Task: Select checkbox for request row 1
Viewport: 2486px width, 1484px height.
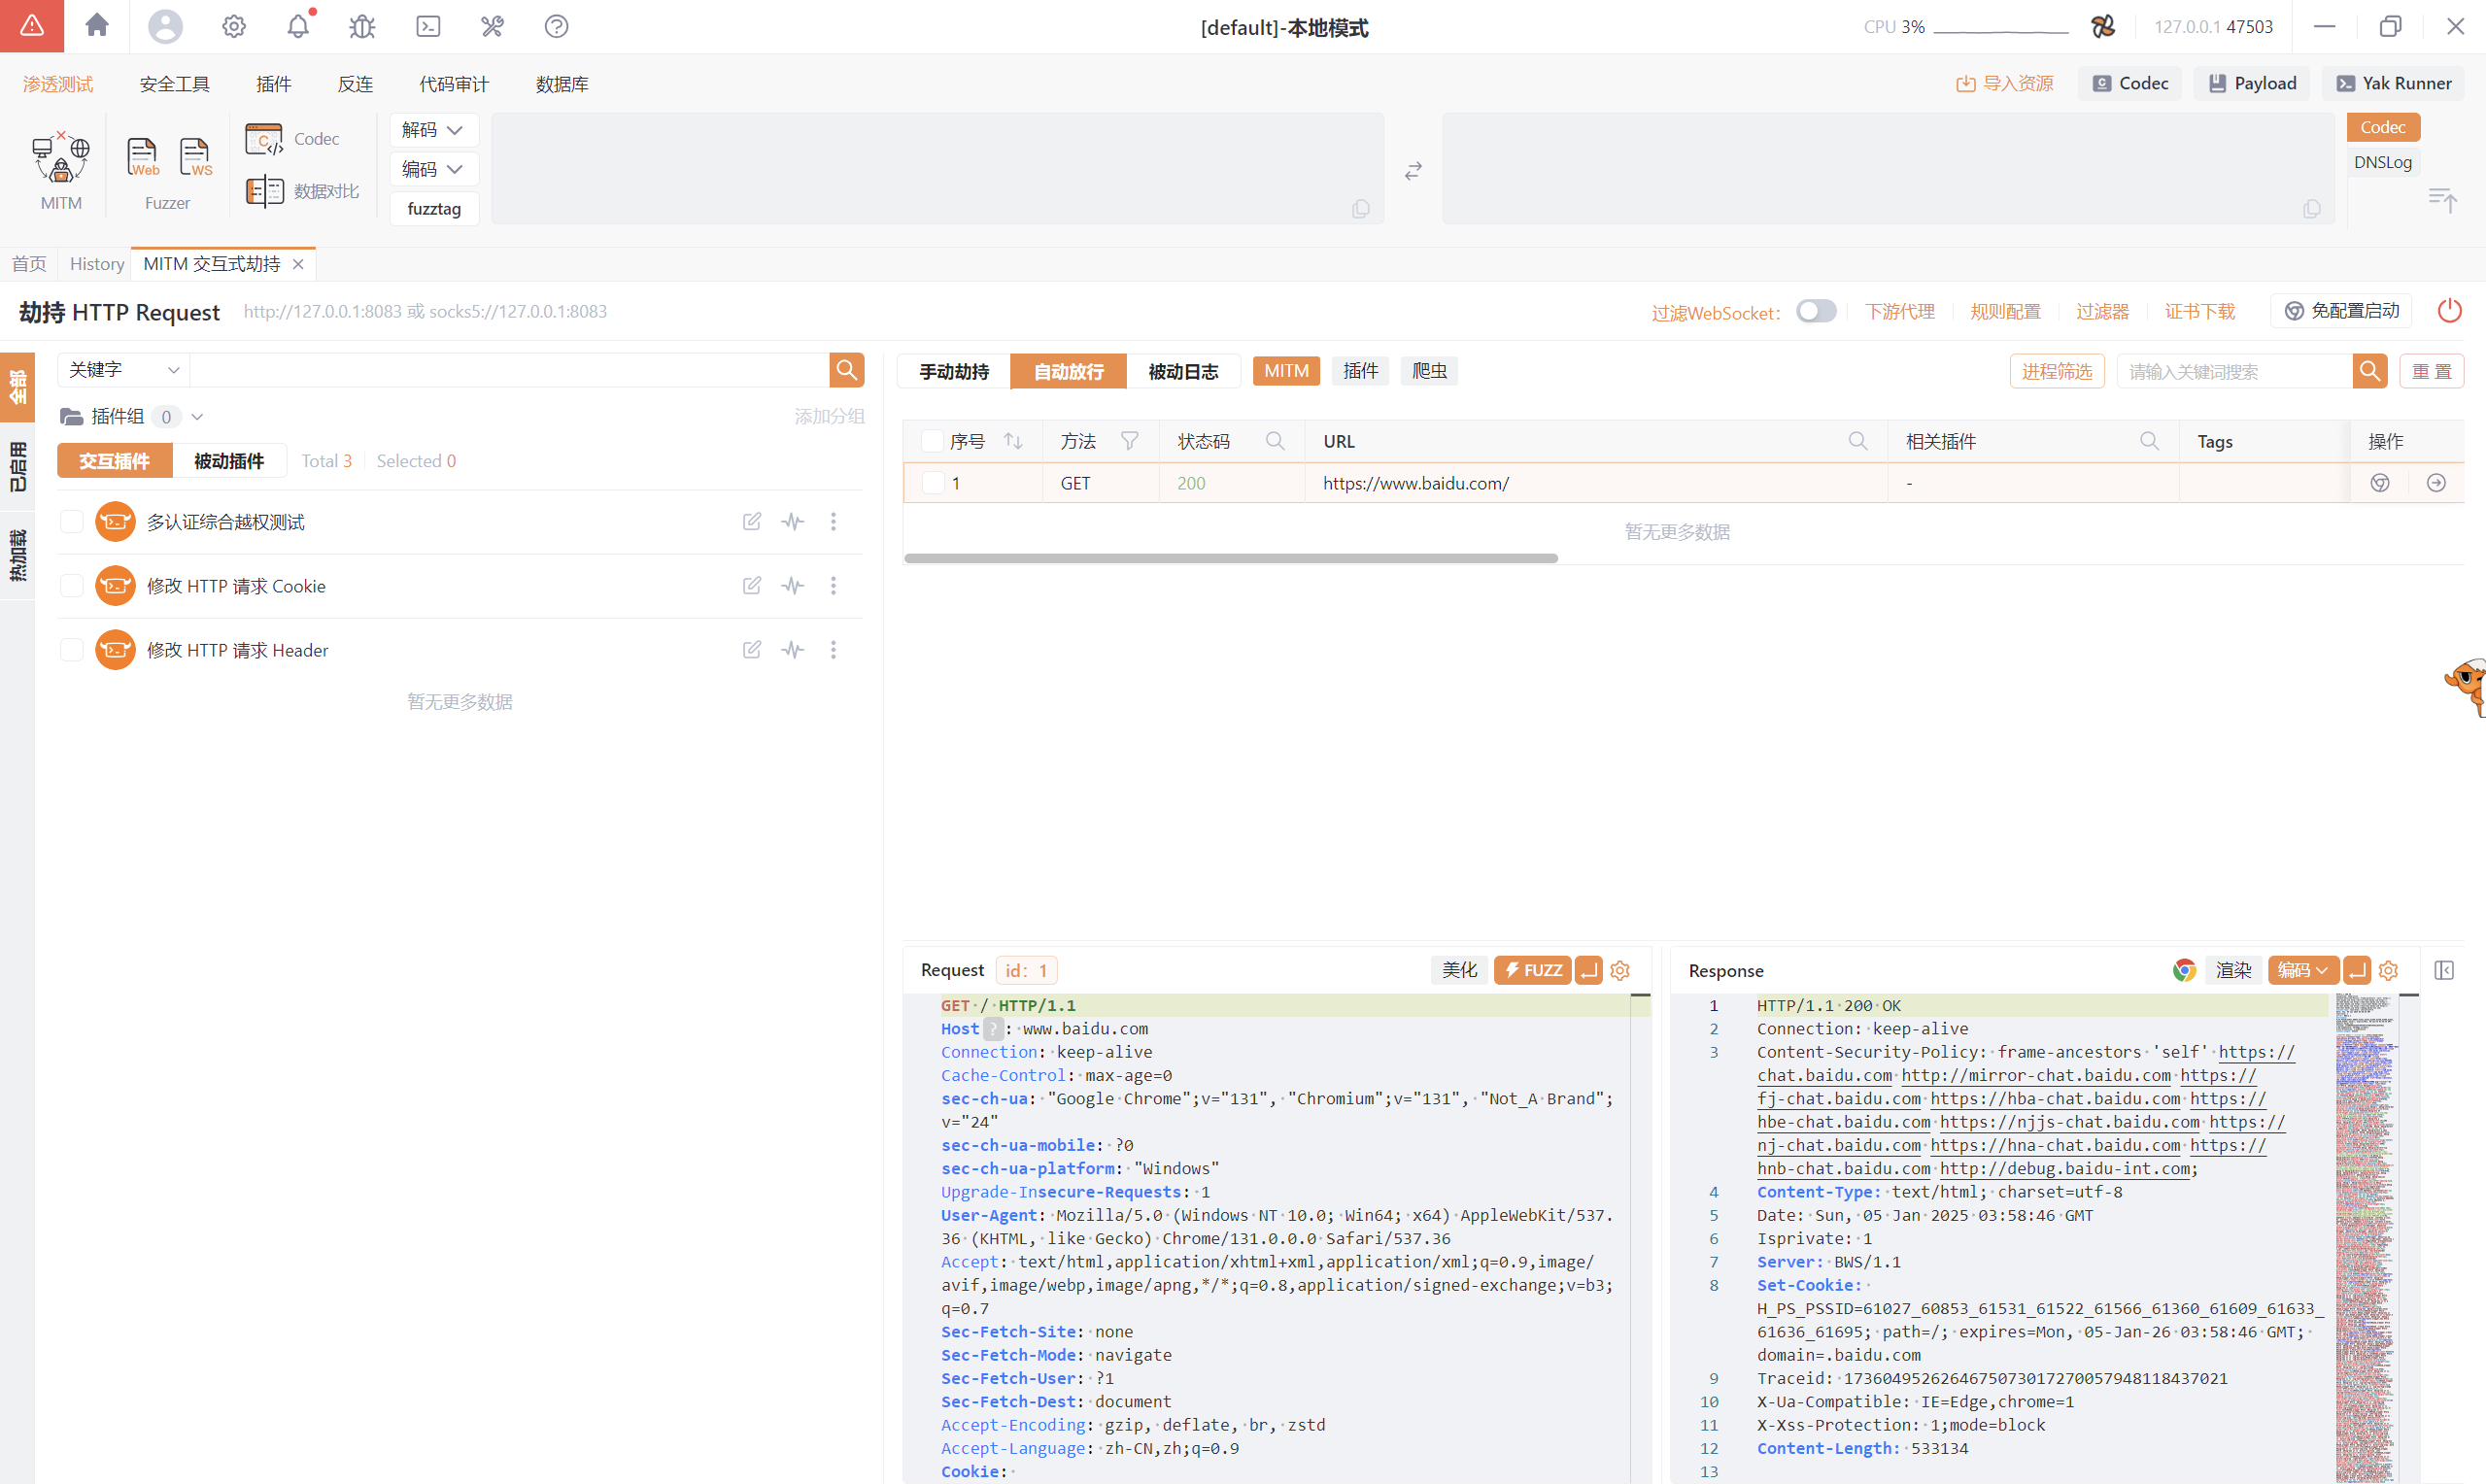Action: click(932, 483)
